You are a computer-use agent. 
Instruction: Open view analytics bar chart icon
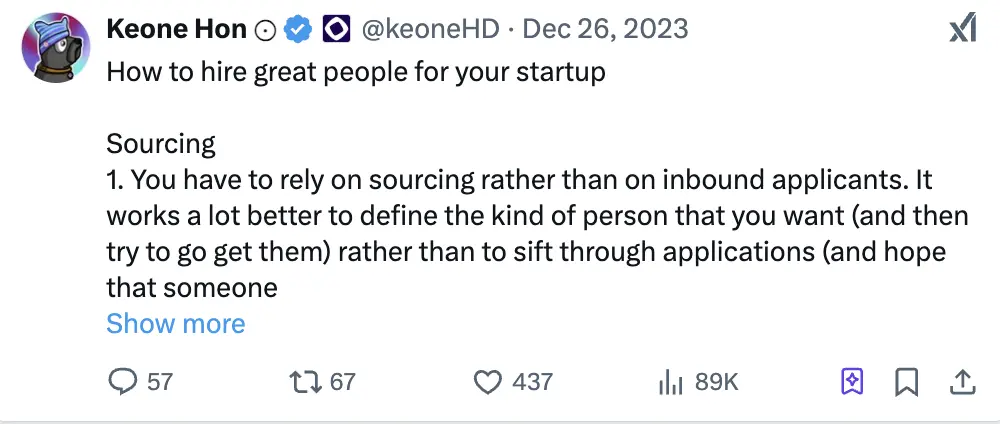click(x=668, y=381)
